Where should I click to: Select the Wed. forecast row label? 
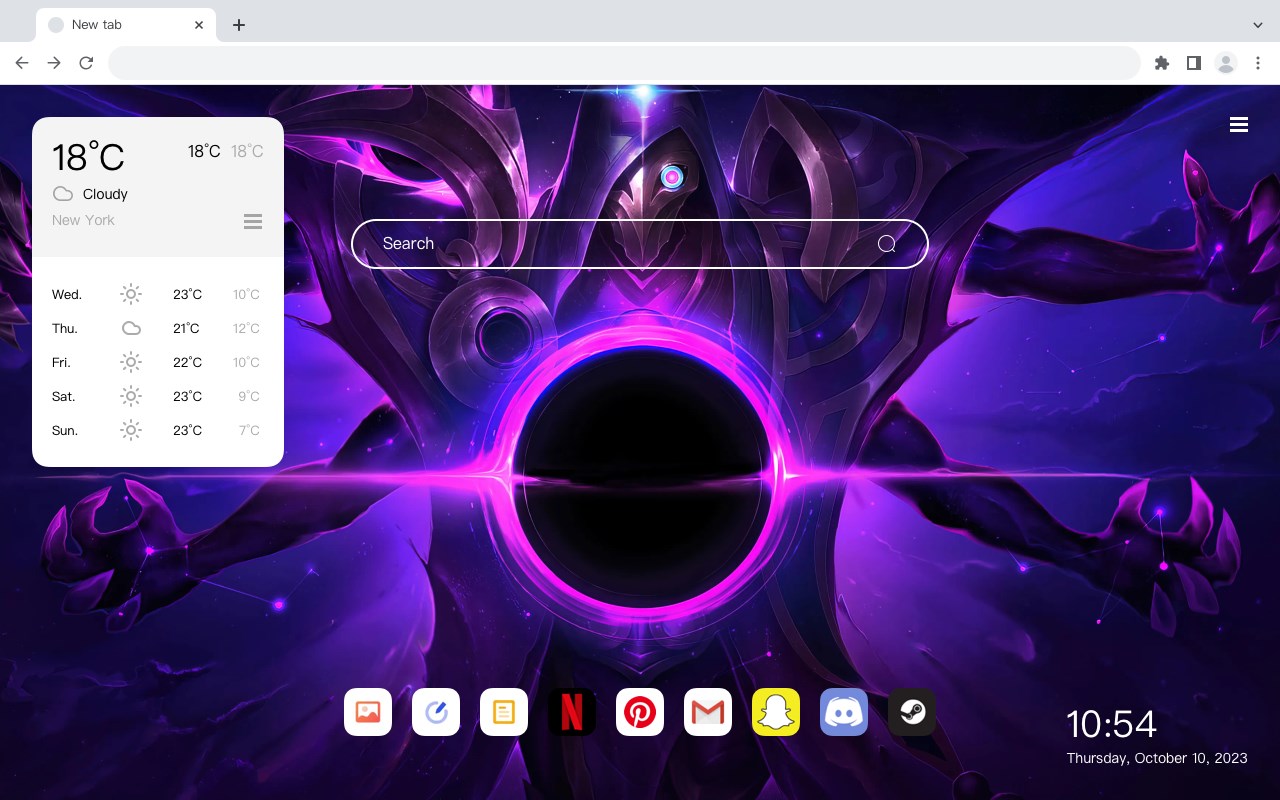pyautogui.click(x=67, y=294)
